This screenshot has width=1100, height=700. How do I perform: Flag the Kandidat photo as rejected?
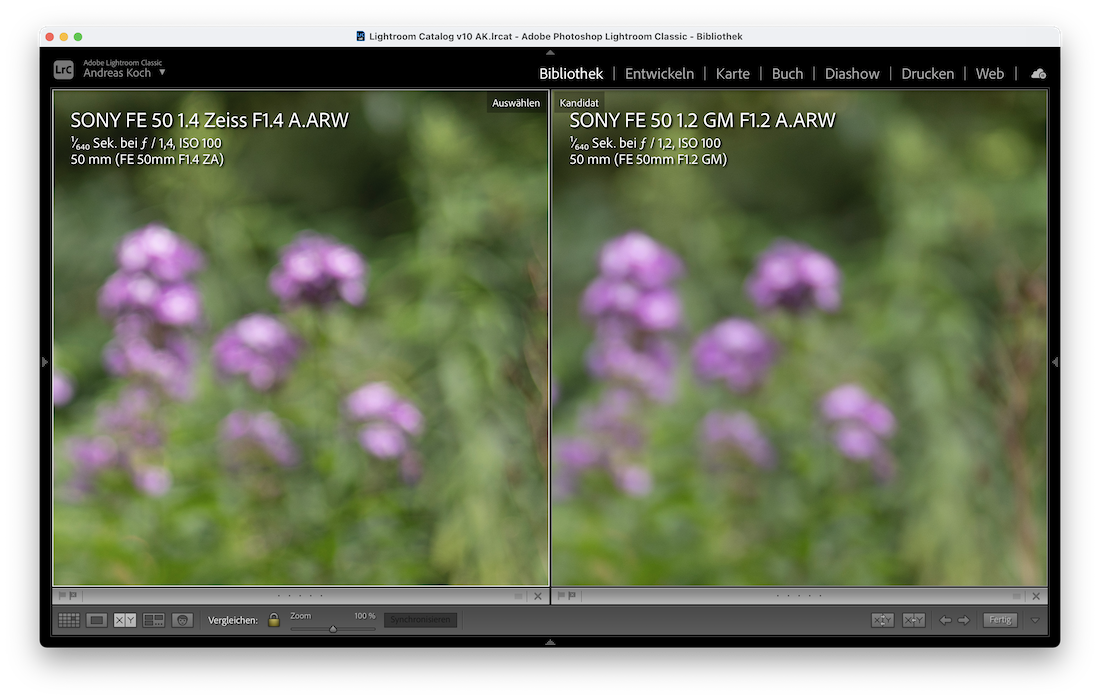572,595
